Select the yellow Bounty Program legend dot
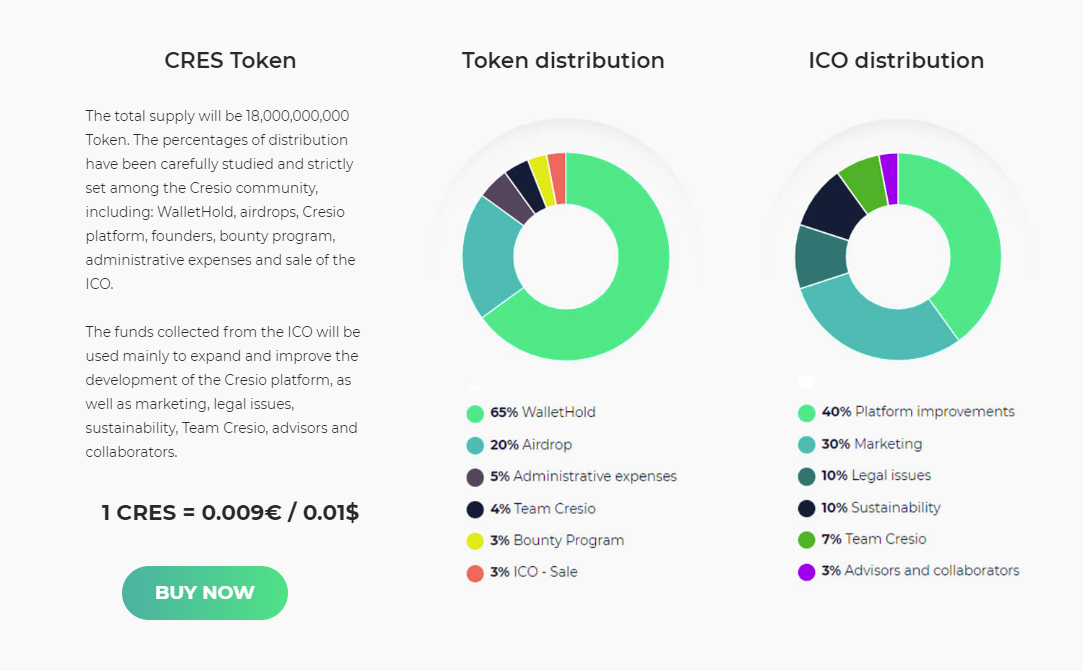Screen dimensions: 1083x671 pyautogui.click(x=475, y=541)
